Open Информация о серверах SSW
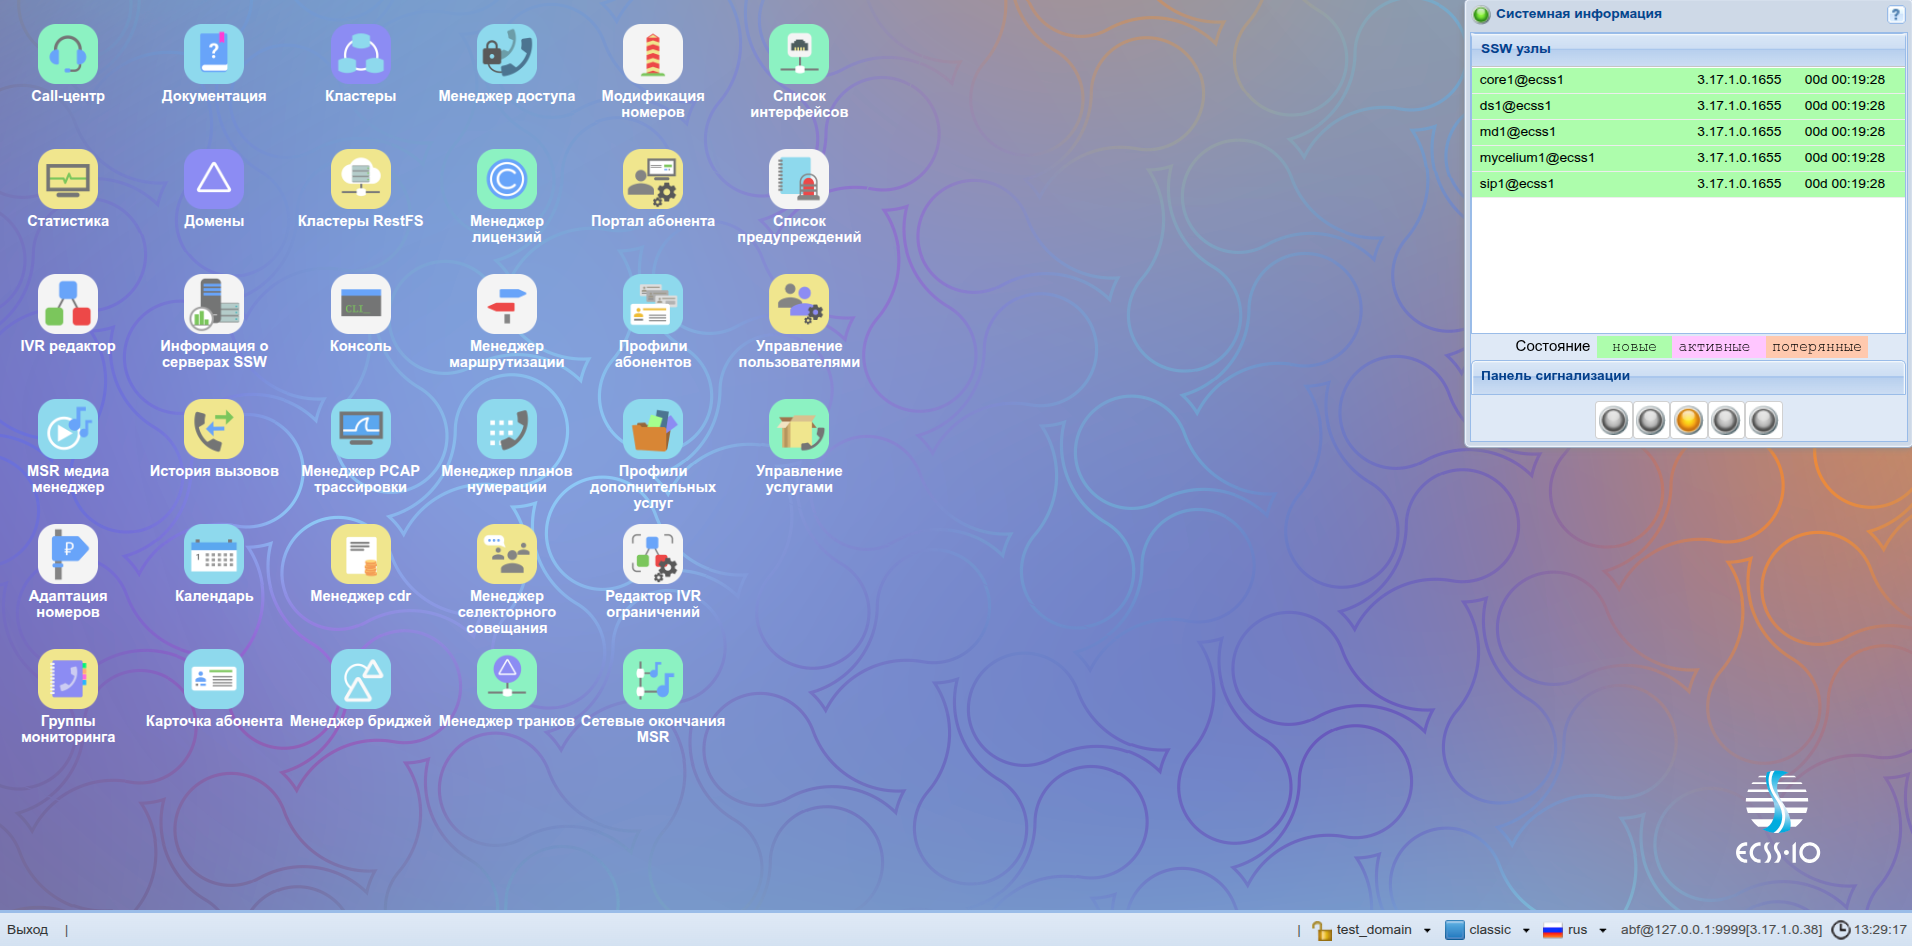The height and width of the screenshot is (946, 1912). click(214, 304)
